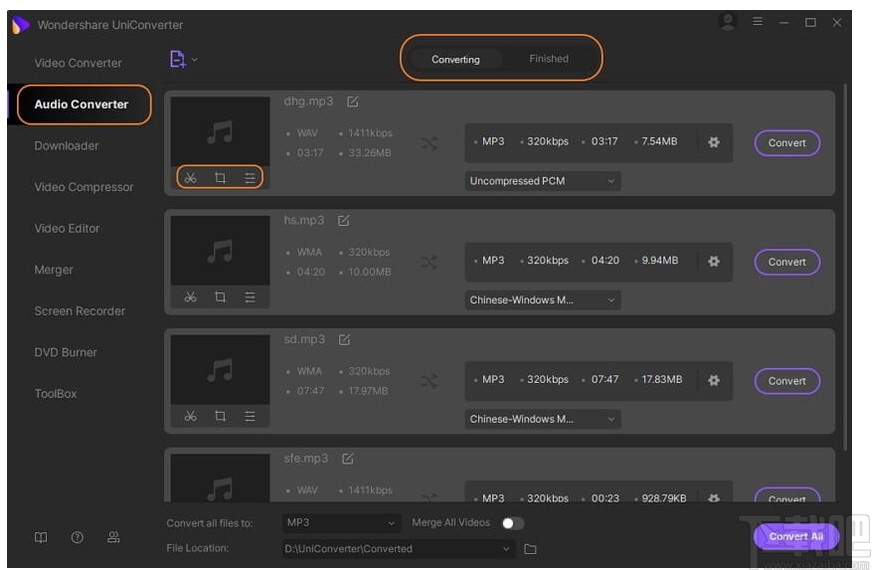Screen dimensions: 873x570
Task: Click the Add Files icon
Action: point(178,59)
